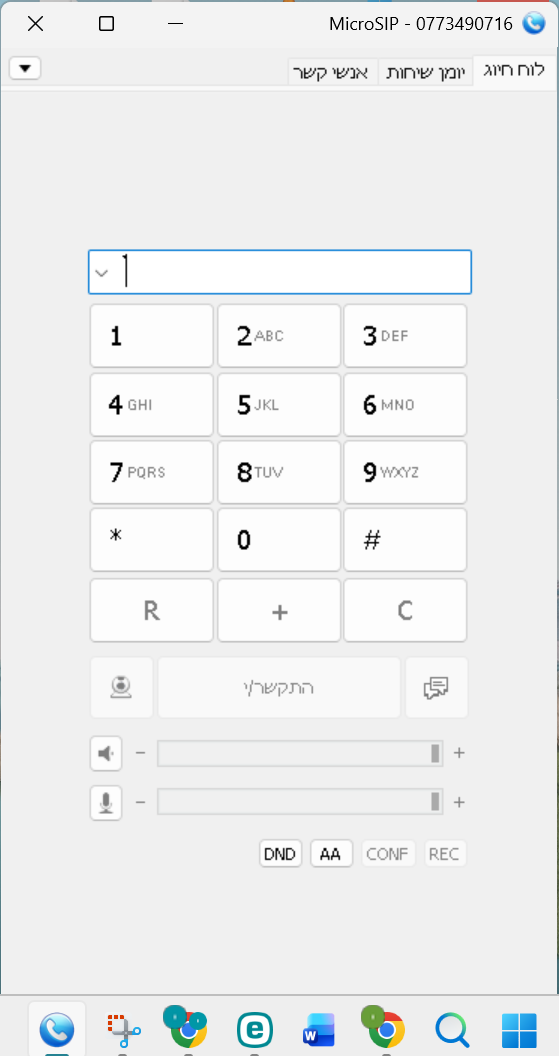Open Windows Search magnifier icon

(451, 1029)
